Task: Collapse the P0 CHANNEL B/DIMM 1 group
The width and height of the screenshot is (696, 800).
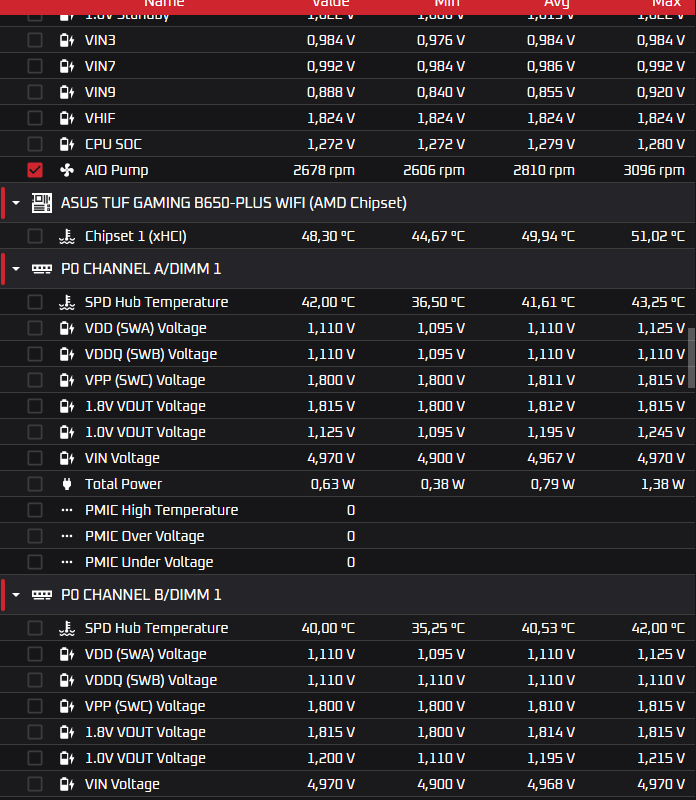Action: 16,595
